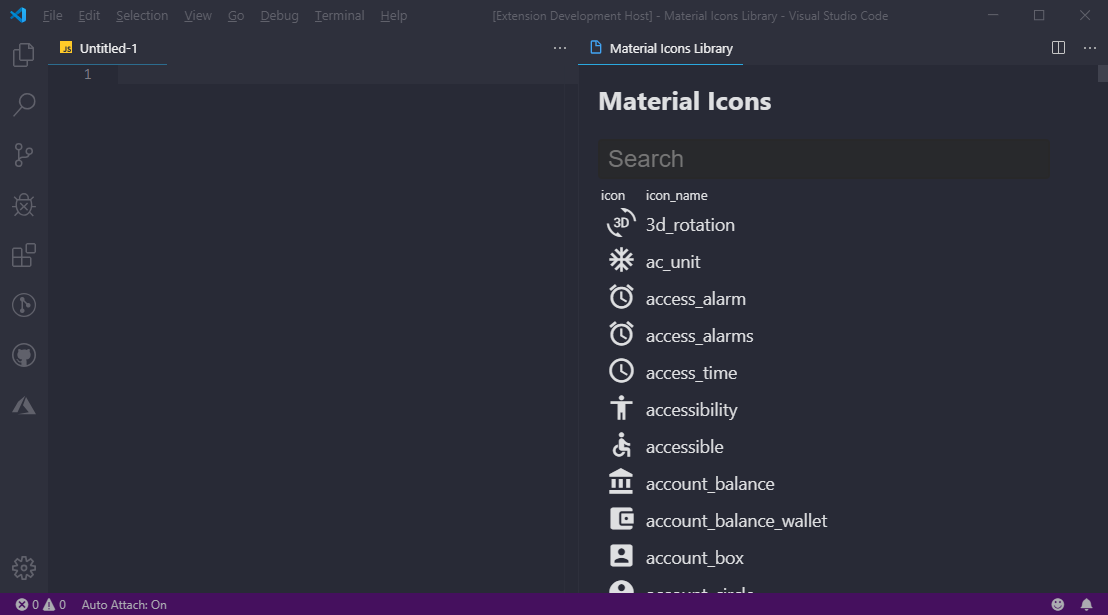The image size is (1108, 615).
Task: Split the editor to the right
Action: coord(1058,48)
